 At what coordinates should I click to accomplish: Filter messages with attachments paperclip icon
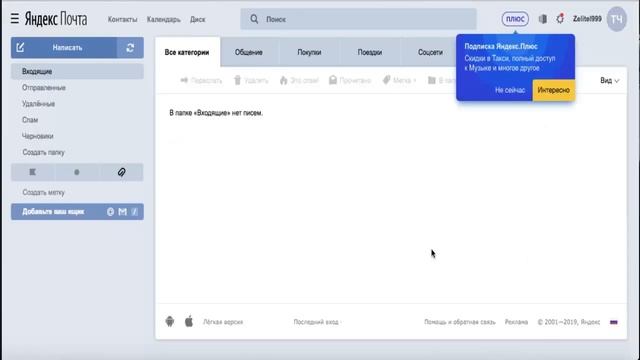121,172
